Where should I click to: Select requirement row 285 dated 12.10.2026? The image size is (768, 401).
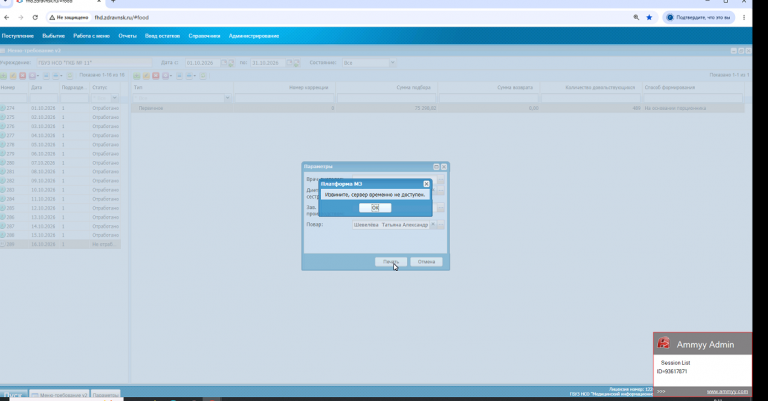click(x=60, y=208)
